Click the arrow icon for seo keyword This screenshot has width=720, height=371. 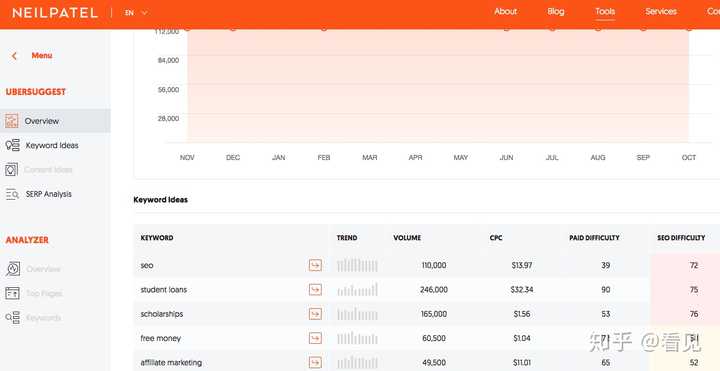click(x=315, y=265)
